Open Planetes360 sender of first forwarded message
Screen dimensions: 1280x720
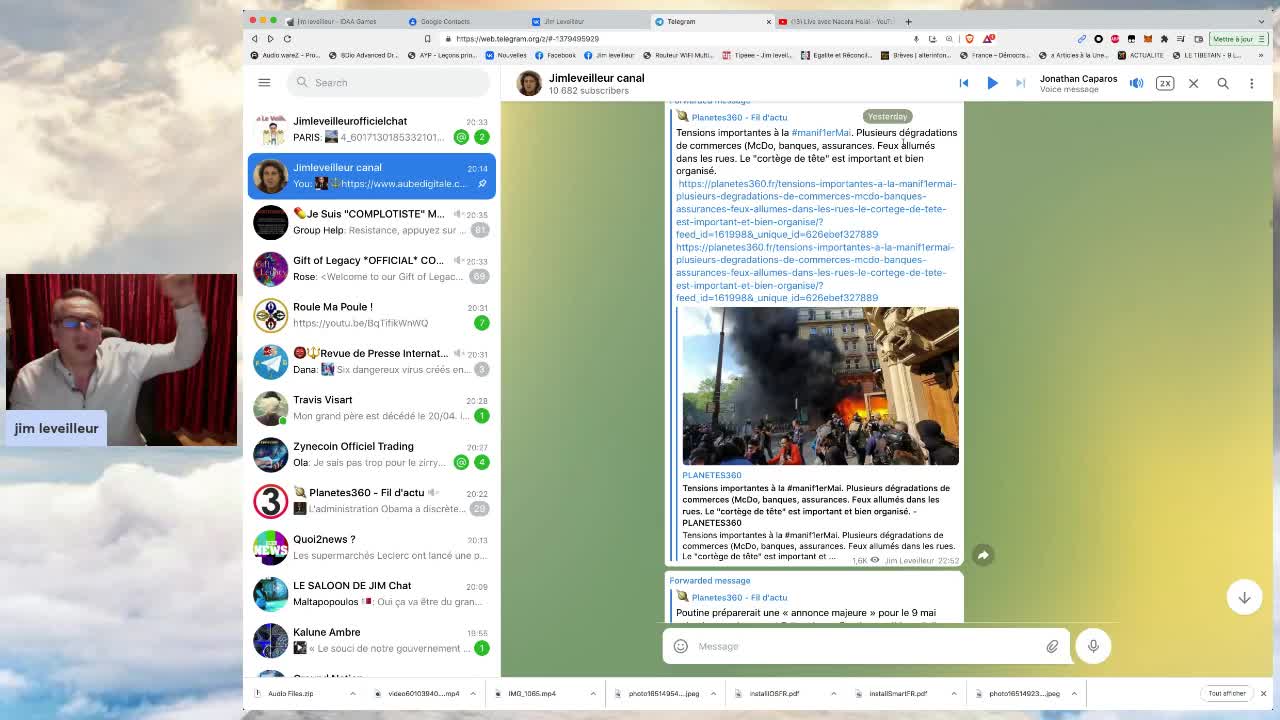(739, 117)
